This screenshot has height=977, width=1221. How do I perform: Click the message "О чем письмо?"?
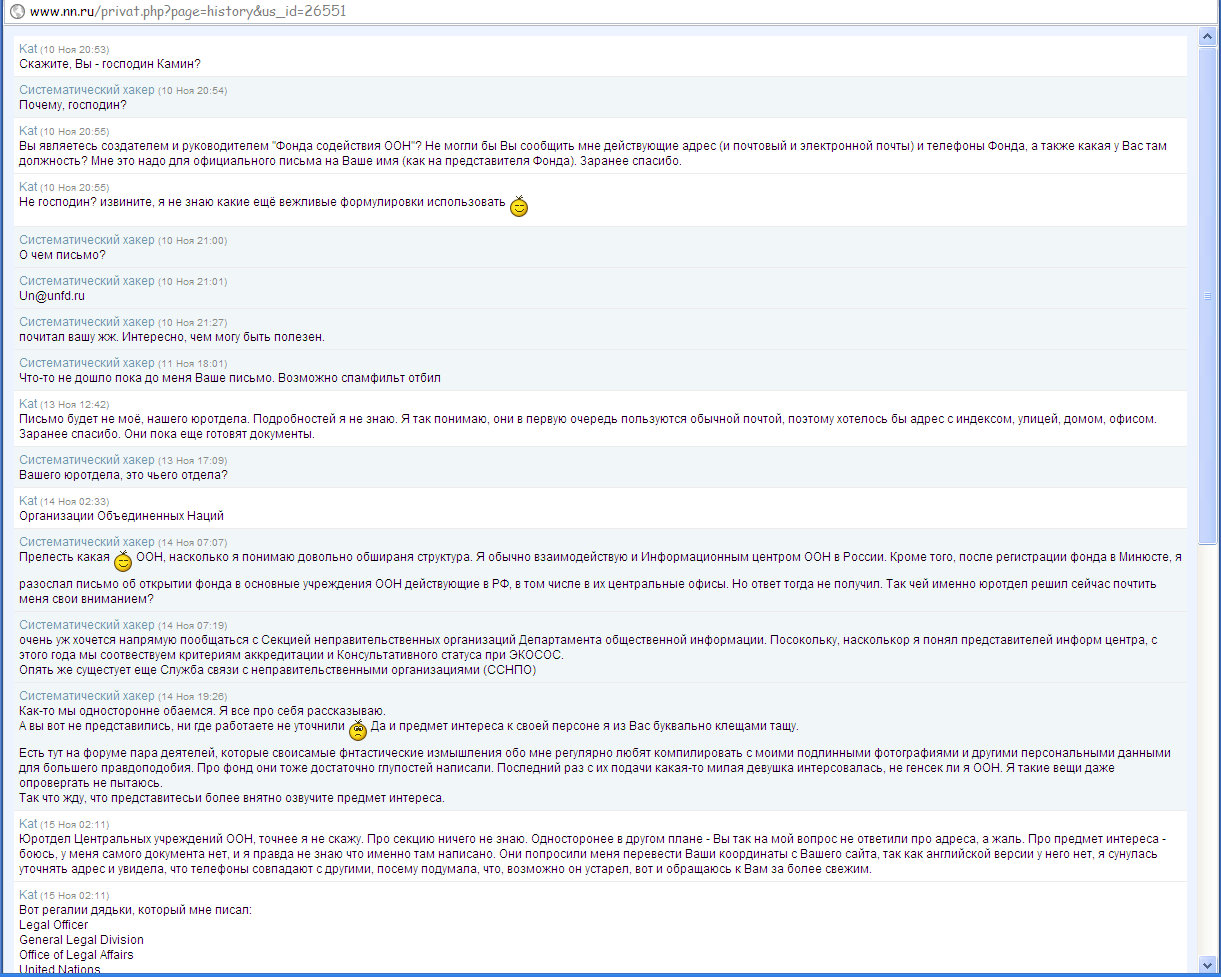coord(62,255)
